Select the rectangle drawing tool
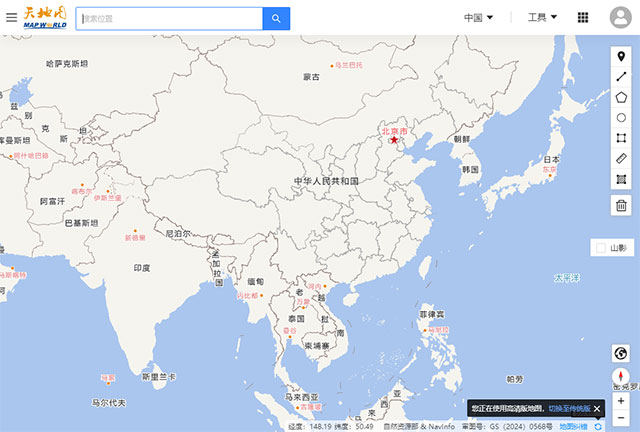 [621, 138]
